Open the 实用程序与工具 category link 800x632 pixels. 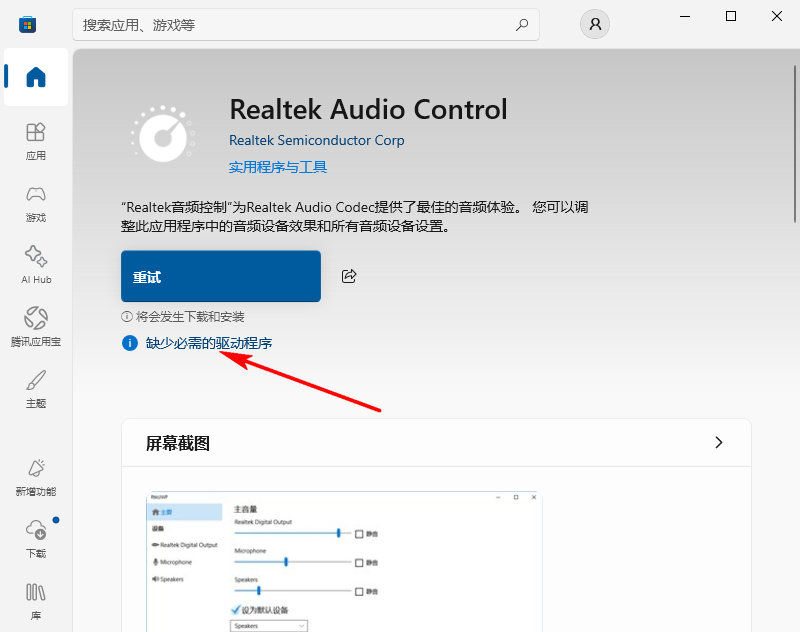278,167
